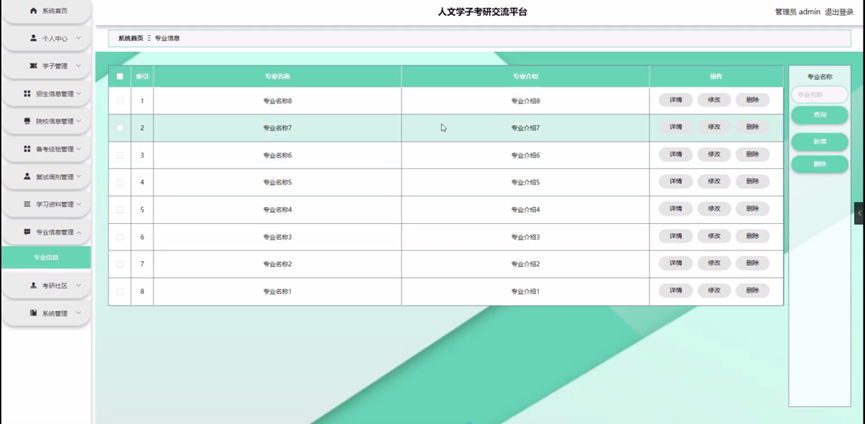This screenshot has width=865, height=424.
Task: Expand the 备考经验管理 chevron
Action: point(78,149)
